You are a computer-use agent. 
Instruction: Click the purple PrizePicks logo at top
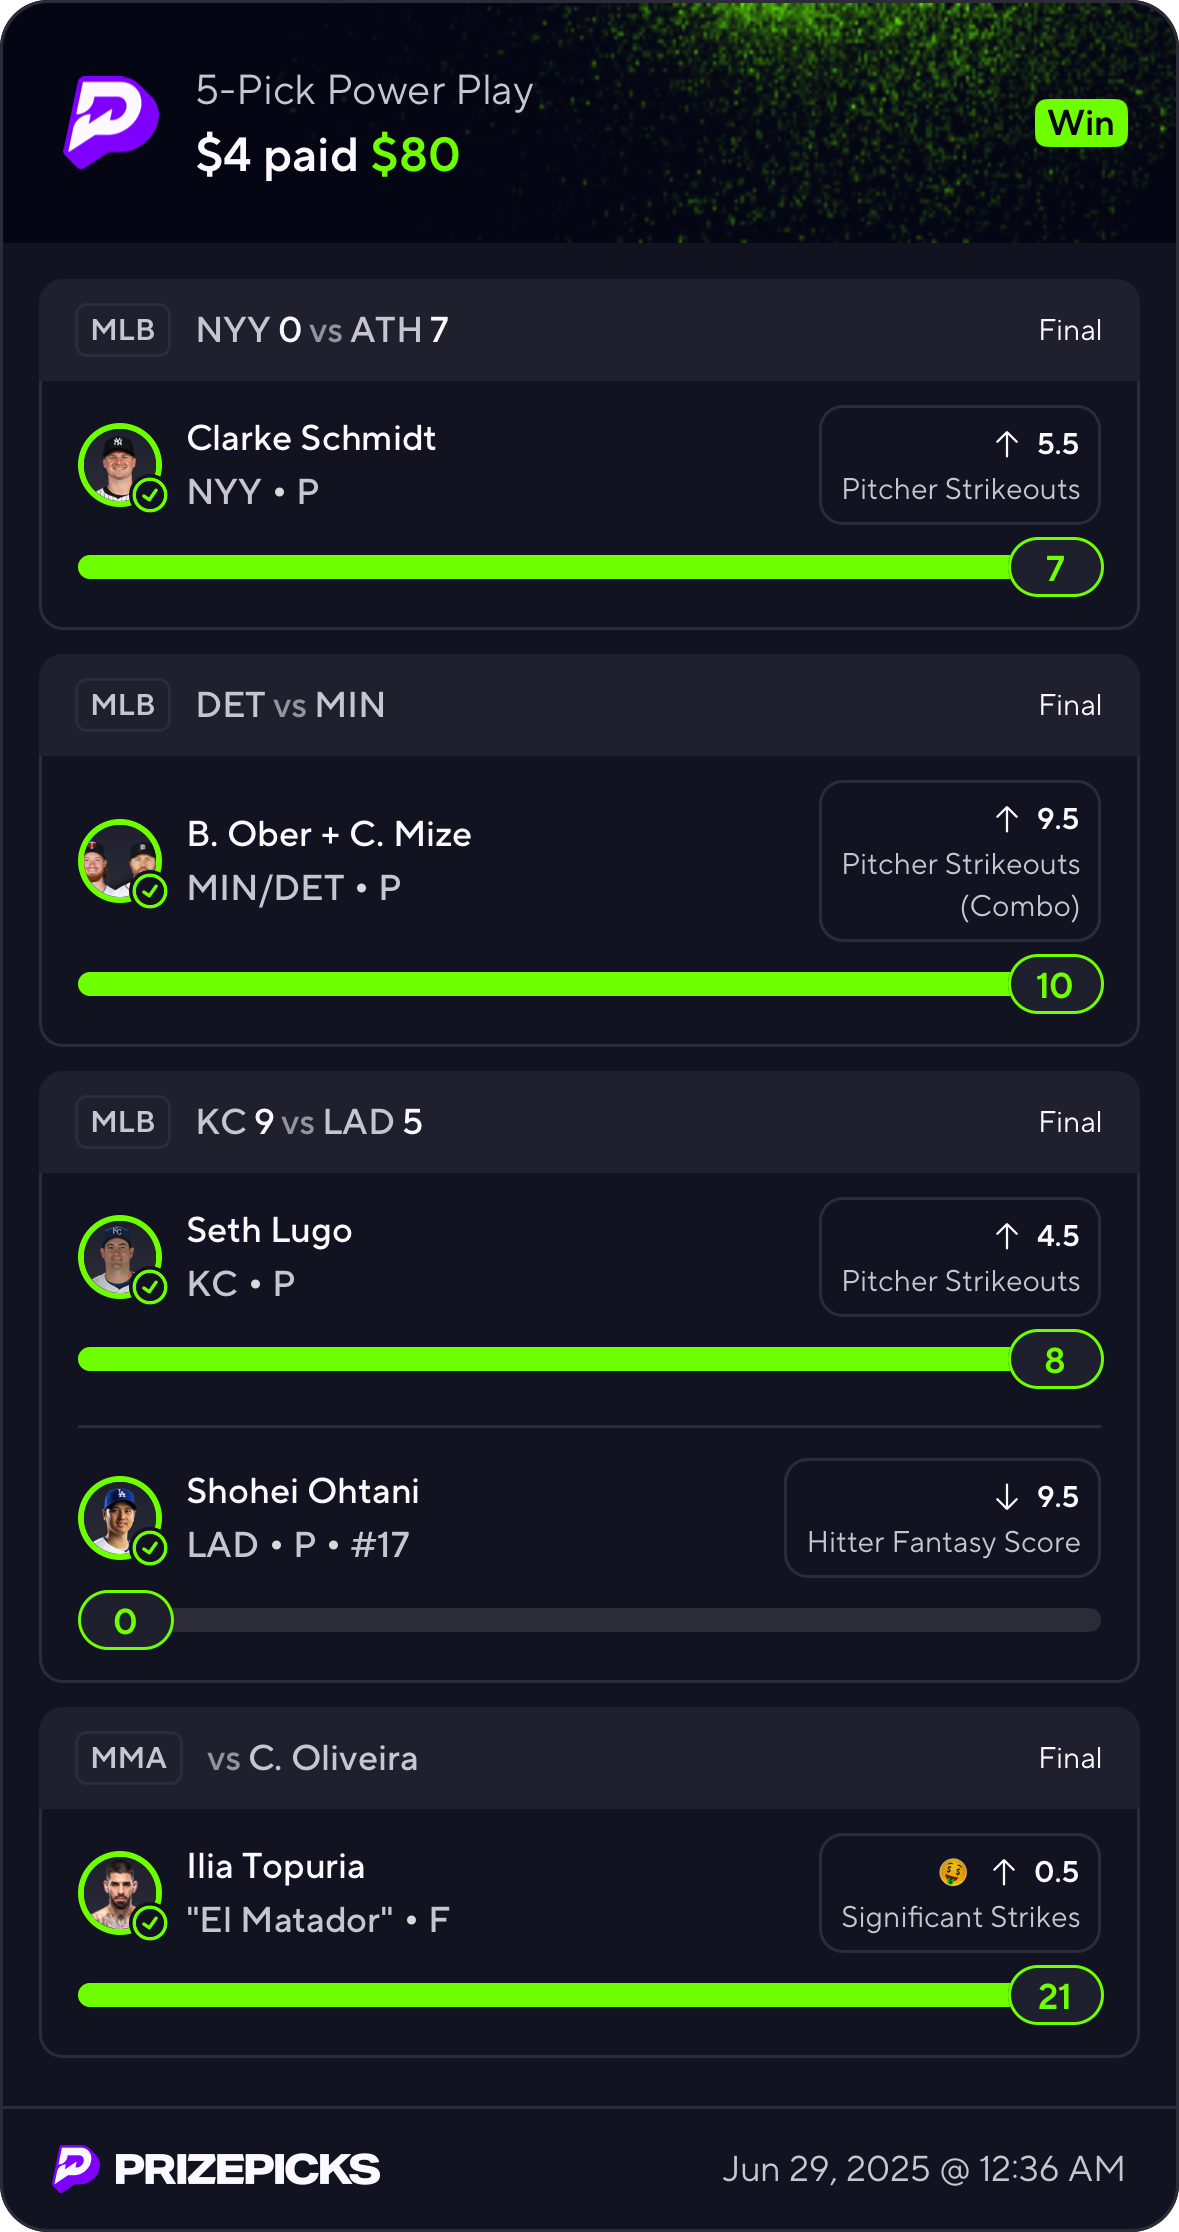(x=111, y=122)
